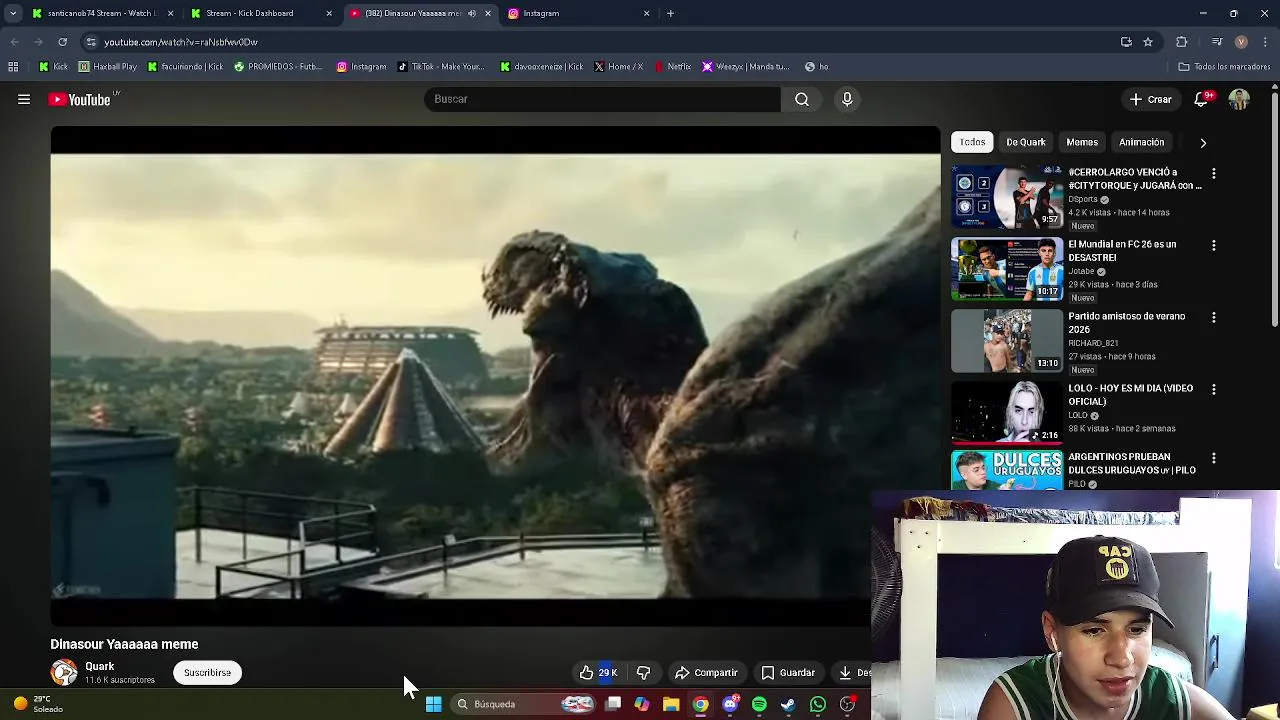
Task: Open options for LOLO video
Action: pyautogui.click(x=1214, y=389)
